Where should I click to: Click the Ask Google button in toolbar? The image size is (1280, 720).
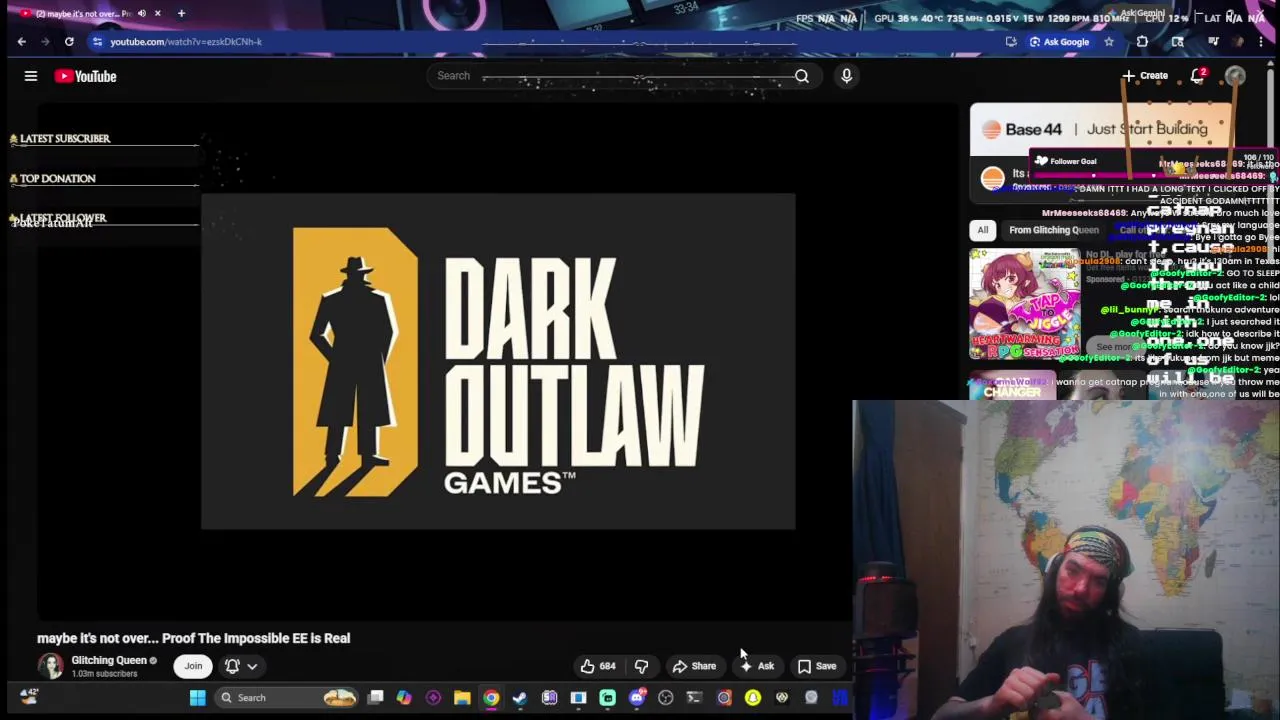coord(1059,41)
